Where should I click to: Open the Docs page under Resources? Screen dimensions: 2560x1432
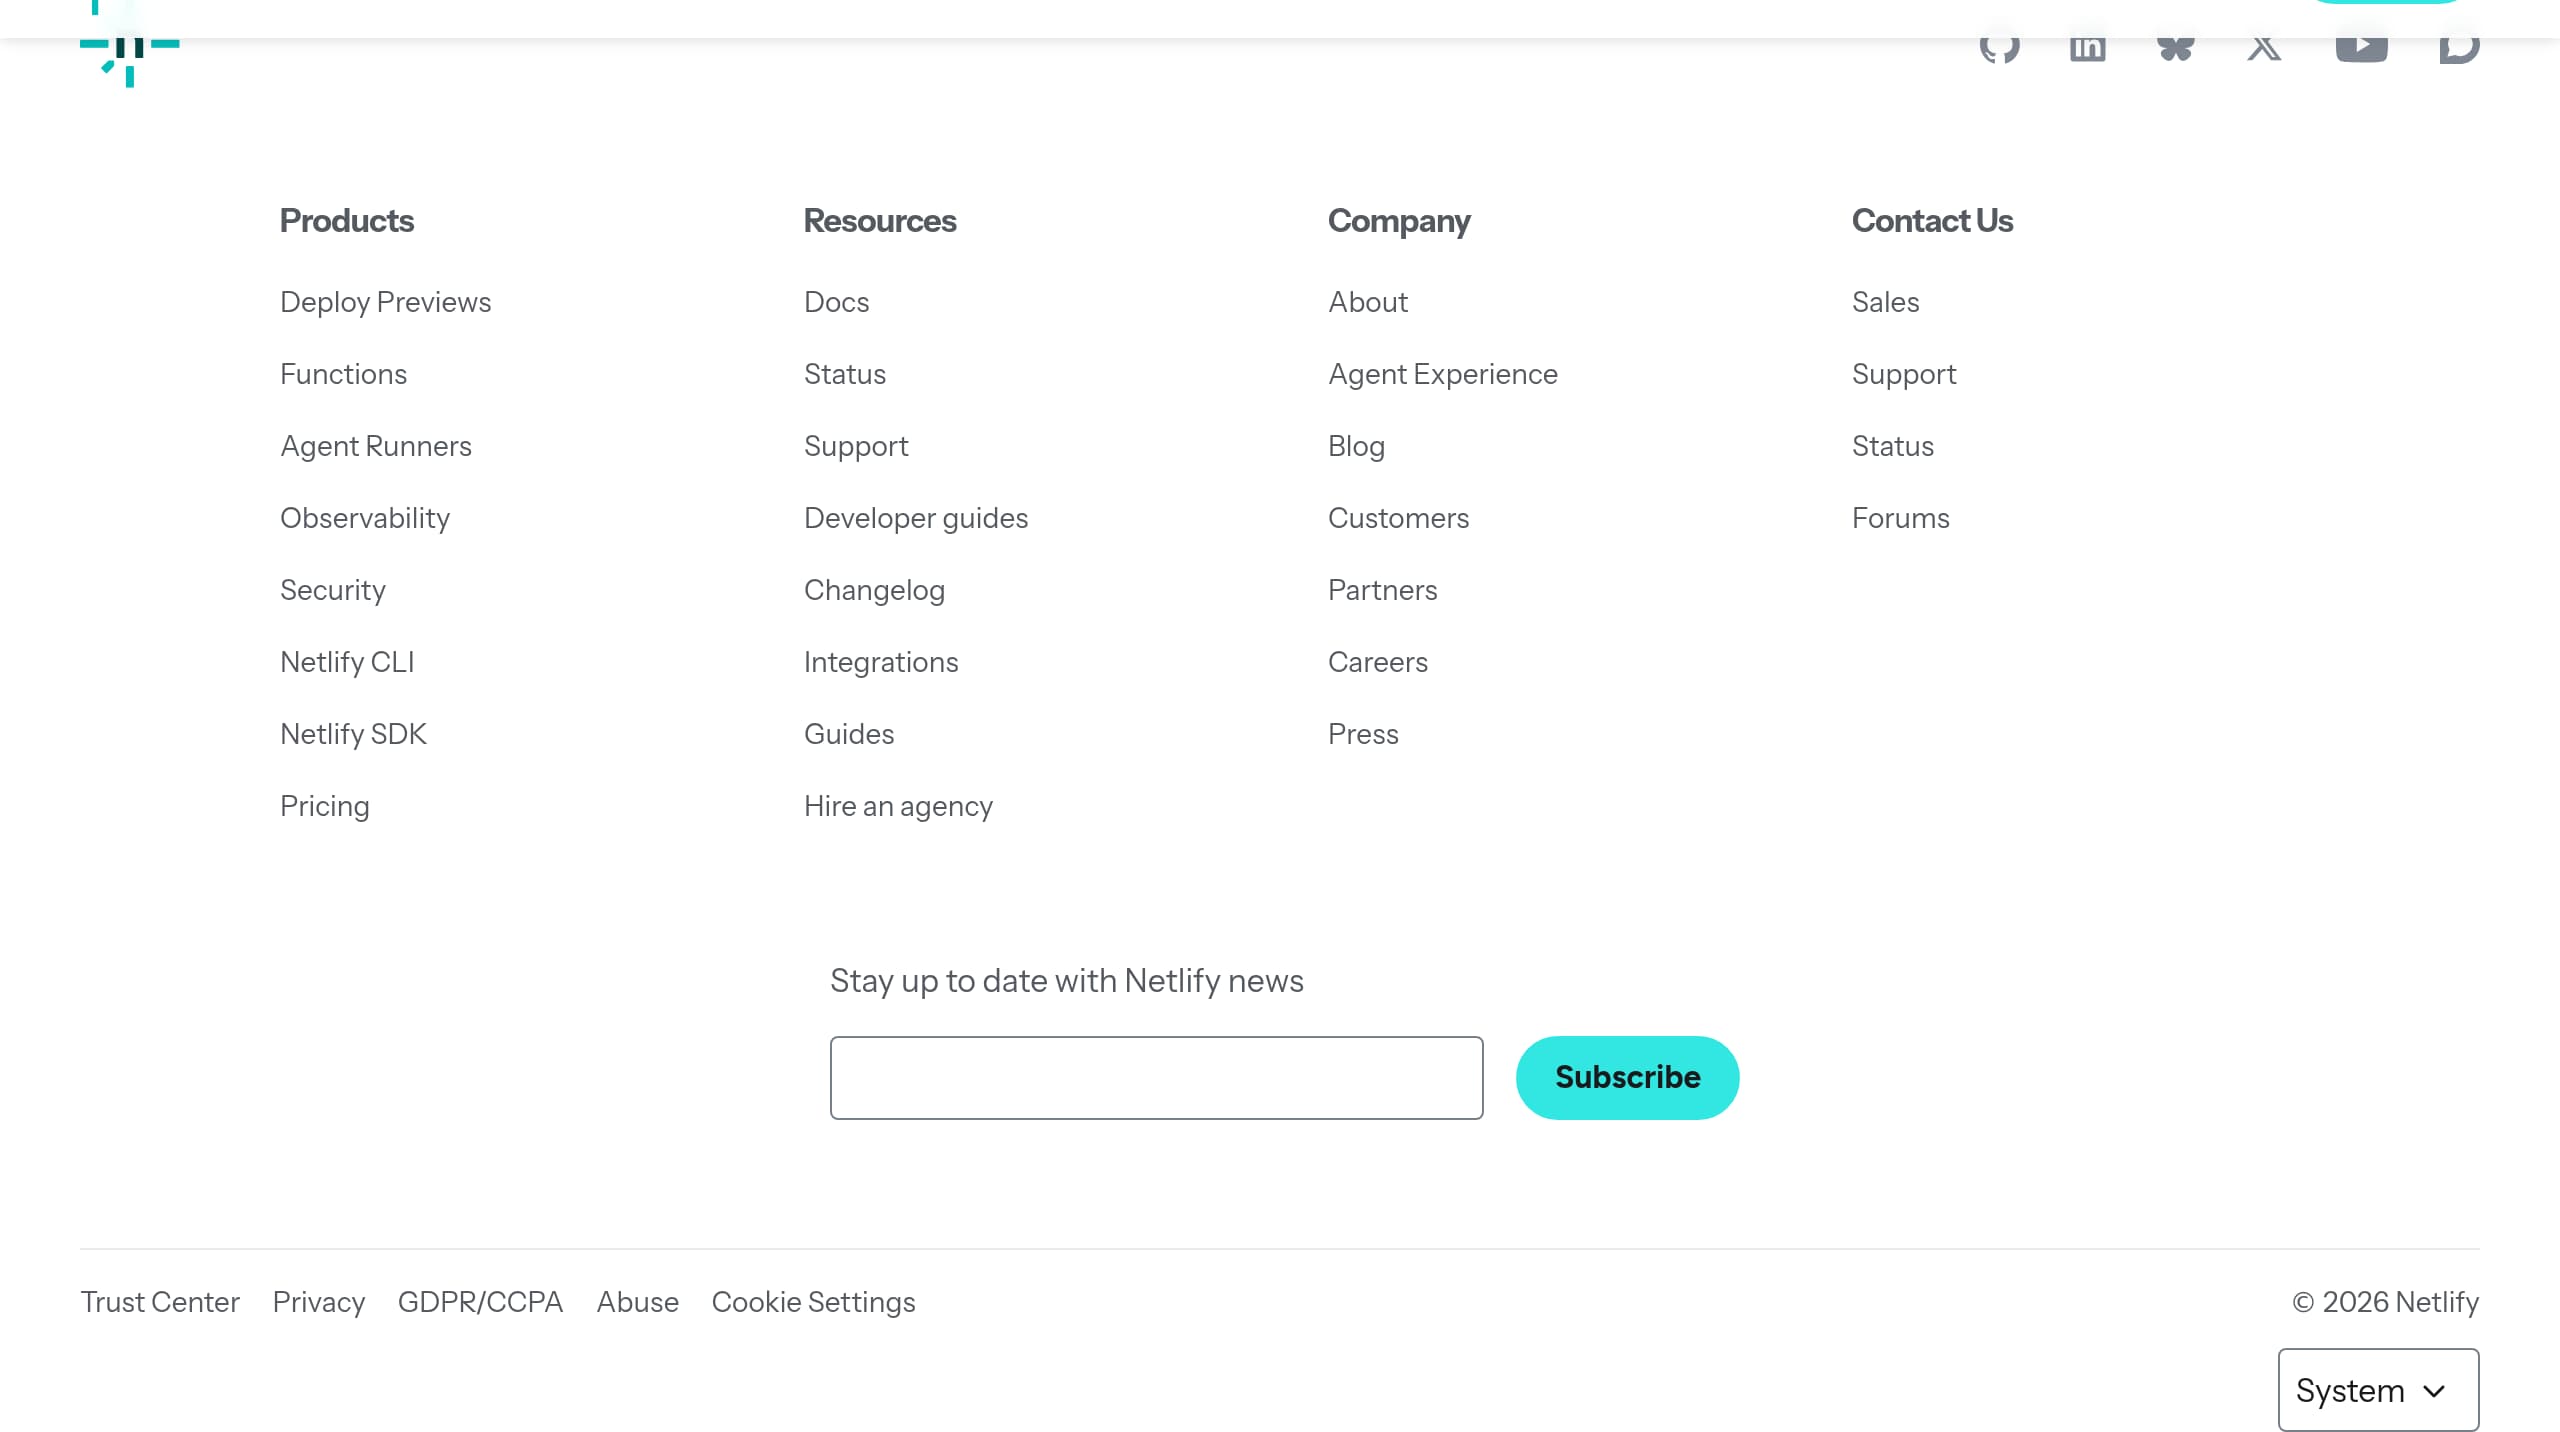click(836, 301)
